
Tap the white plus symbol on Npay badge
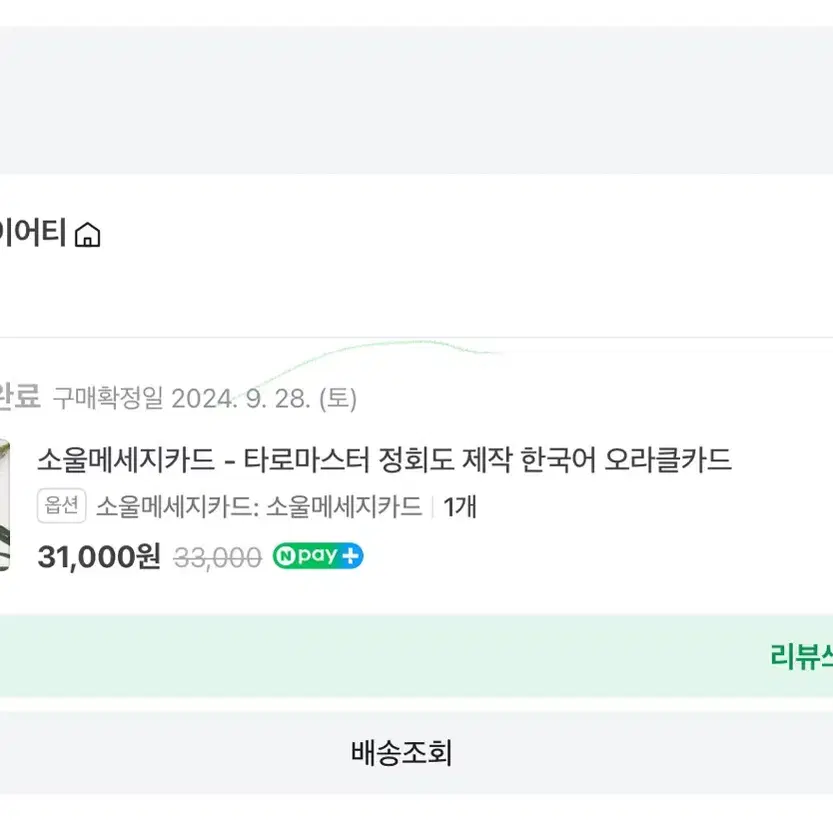[351, 556]
